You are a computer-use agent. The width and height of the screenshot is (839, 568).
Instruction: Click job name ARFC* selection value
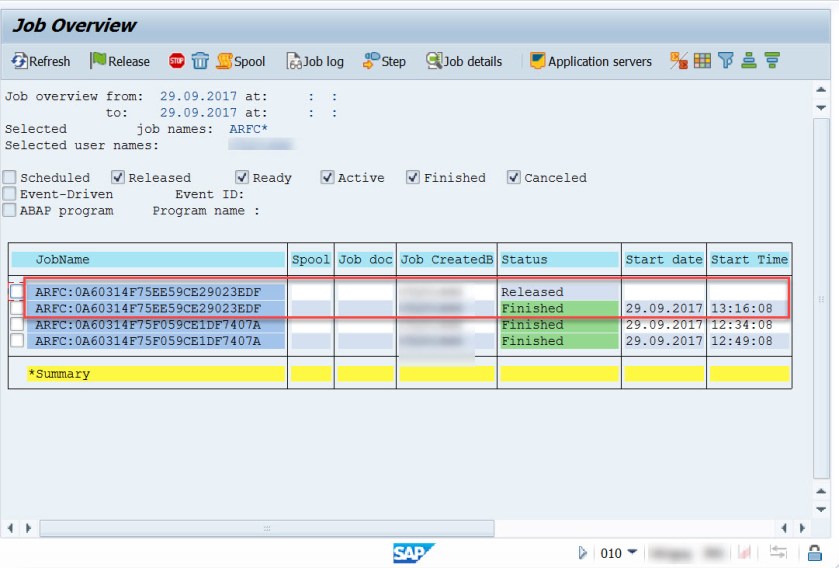pyautogui.click(x=248, y=129)
